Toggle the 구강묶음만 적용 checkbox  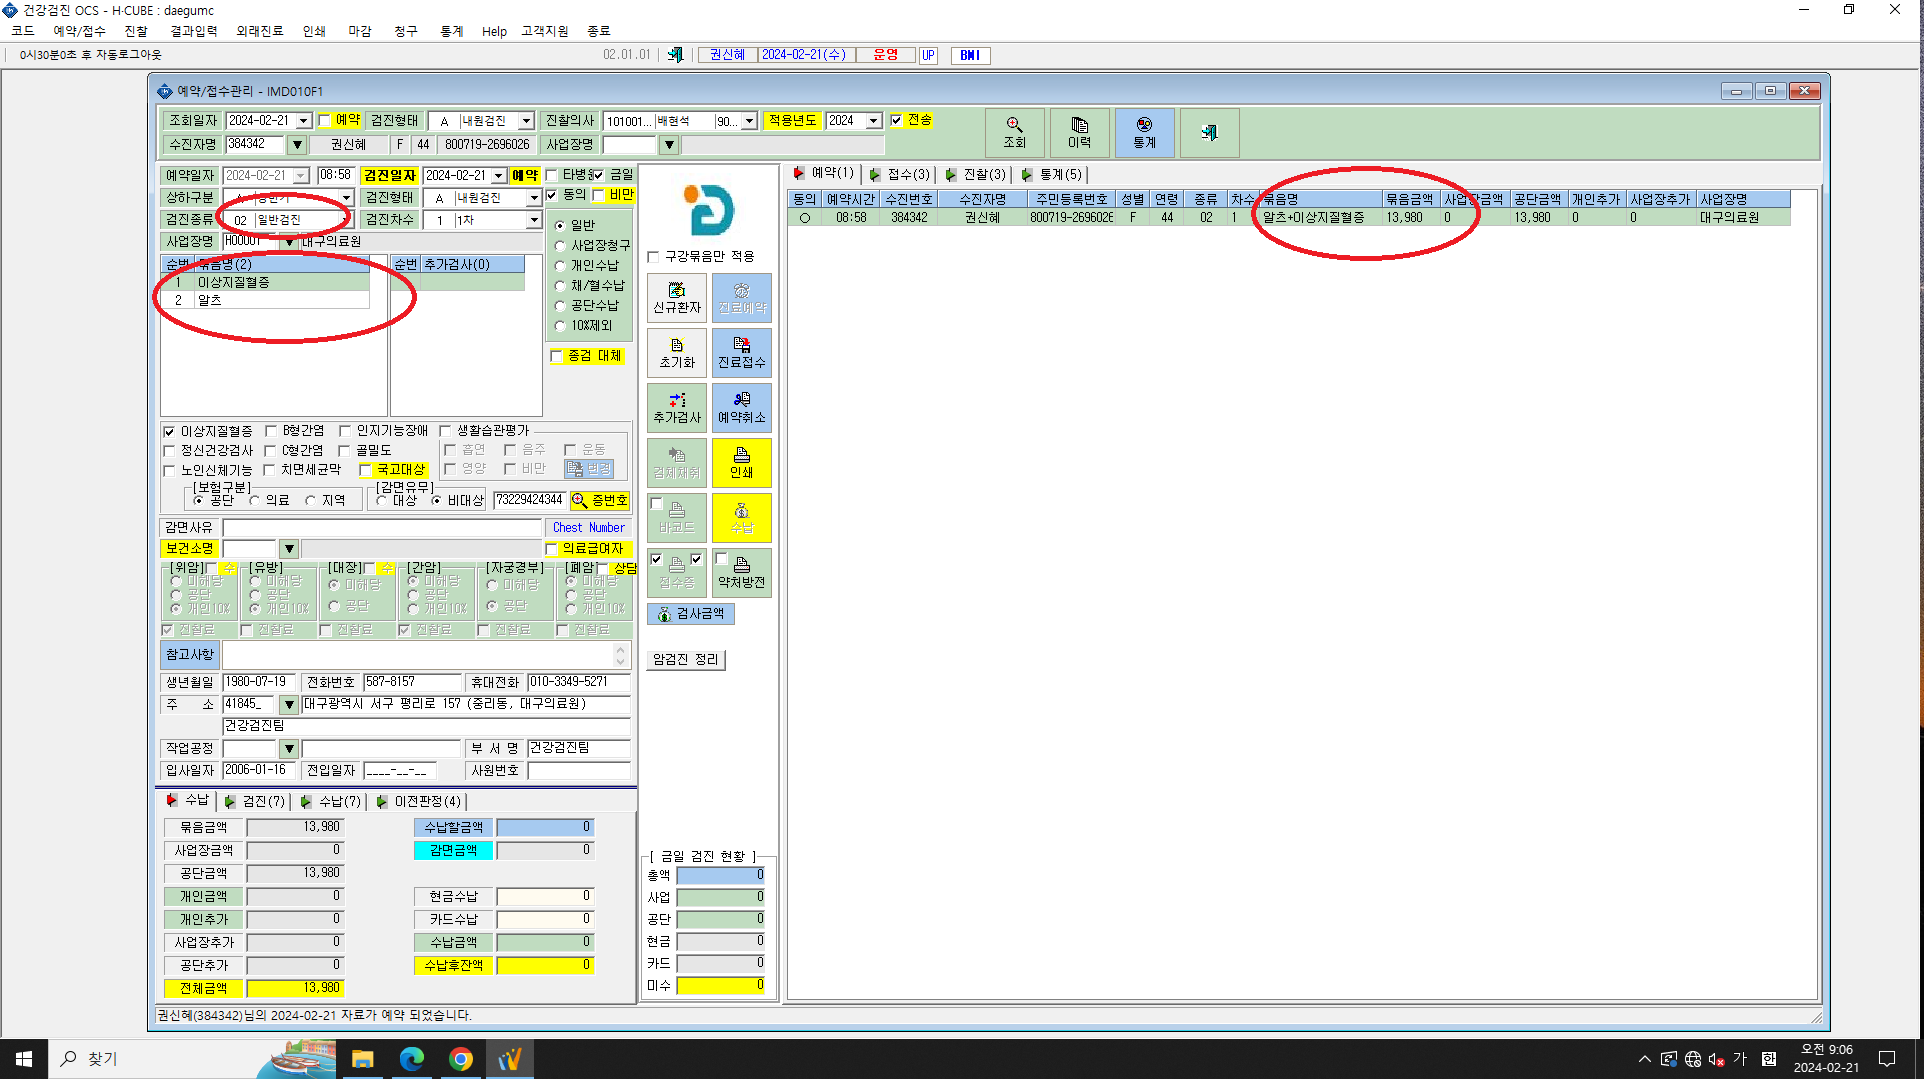point(654,257)
